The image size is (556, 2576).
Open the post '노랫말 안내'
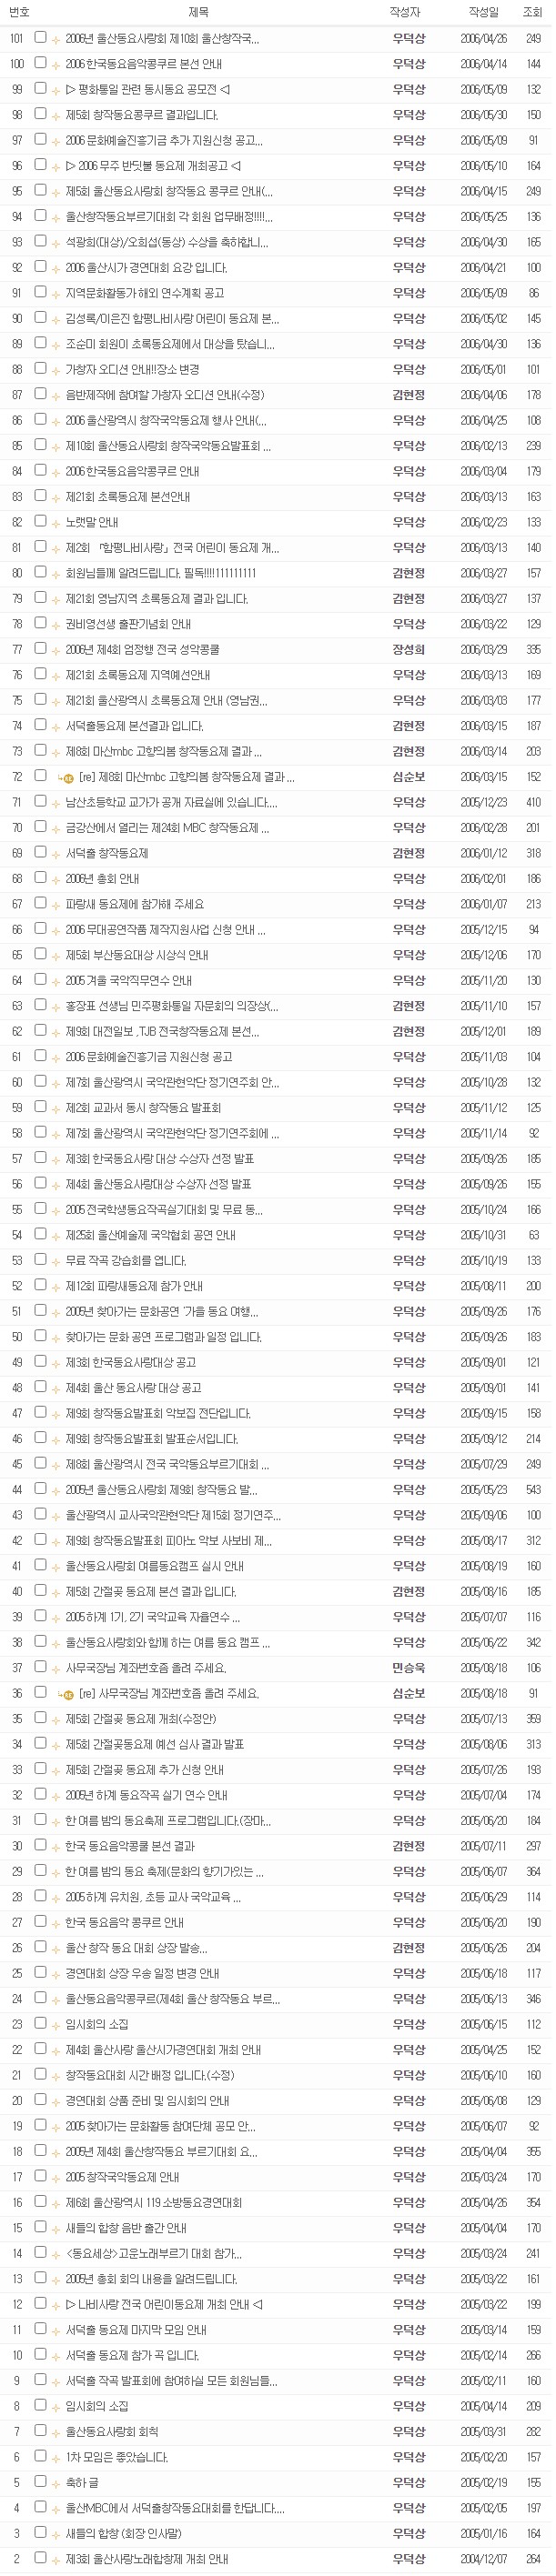click(x=92, y=522)
